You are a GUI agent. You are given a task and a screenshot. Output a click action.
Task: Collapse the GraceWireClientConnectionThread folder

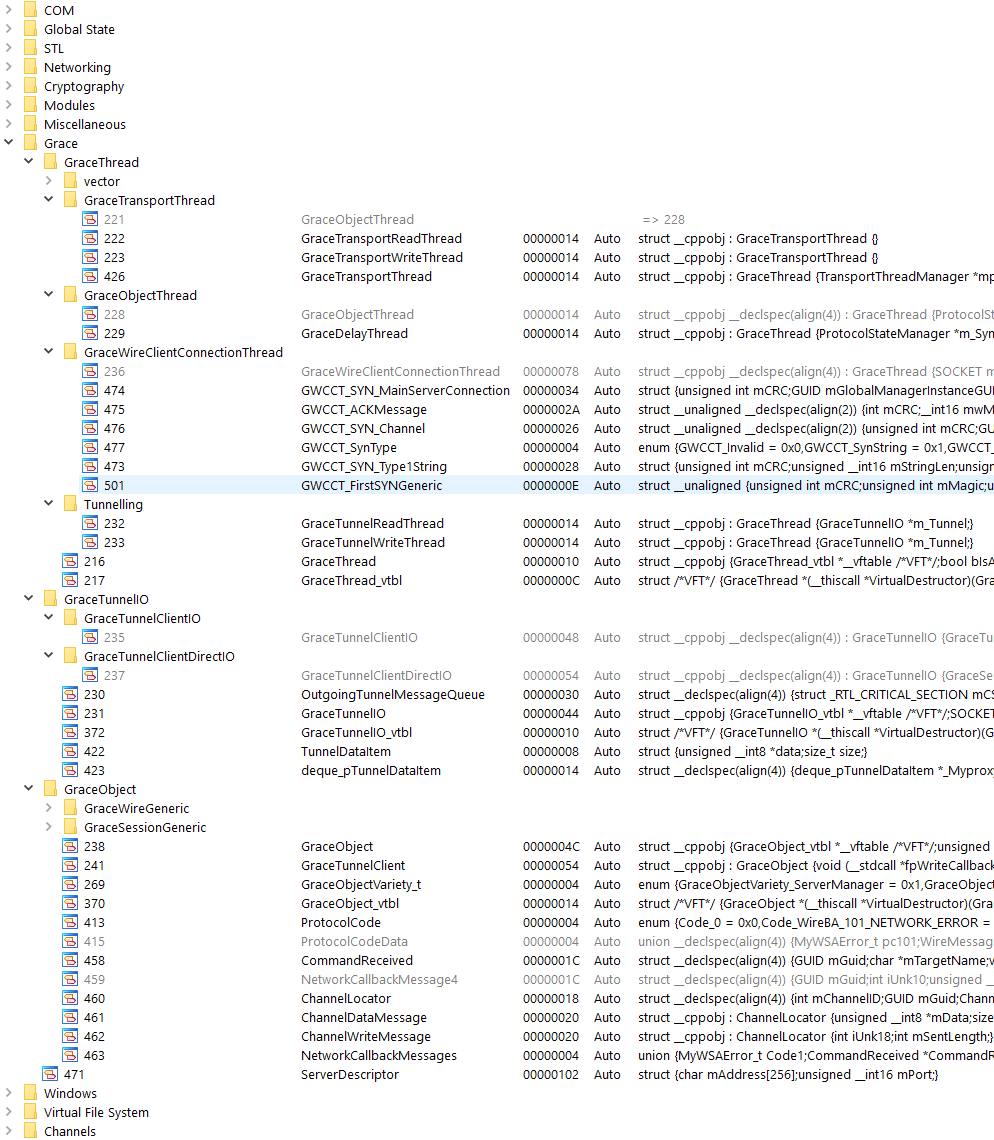[x=49, y=351]
